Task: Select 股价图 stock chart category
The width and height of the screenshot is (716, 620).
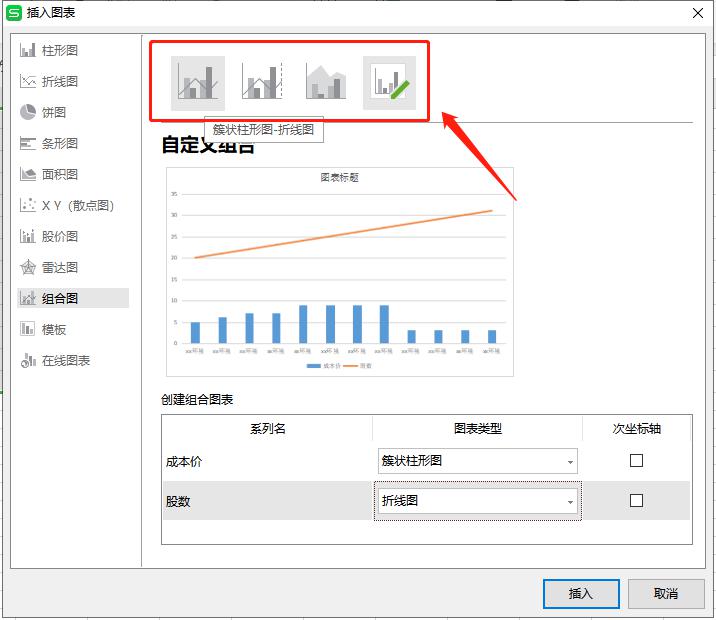Action: click(60, 236)
